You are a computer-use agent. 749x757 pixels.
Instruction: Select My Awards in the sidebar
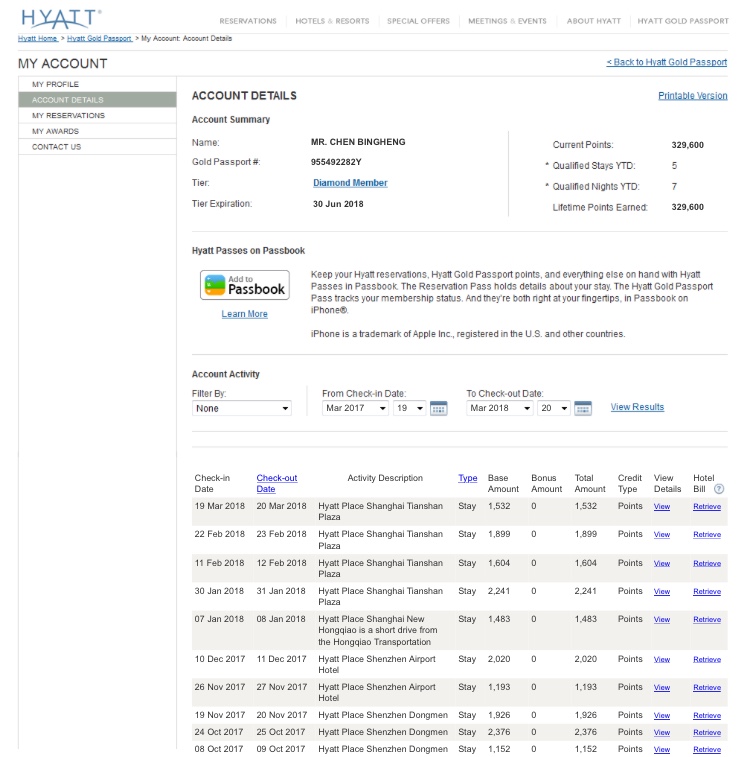[97, 131]
